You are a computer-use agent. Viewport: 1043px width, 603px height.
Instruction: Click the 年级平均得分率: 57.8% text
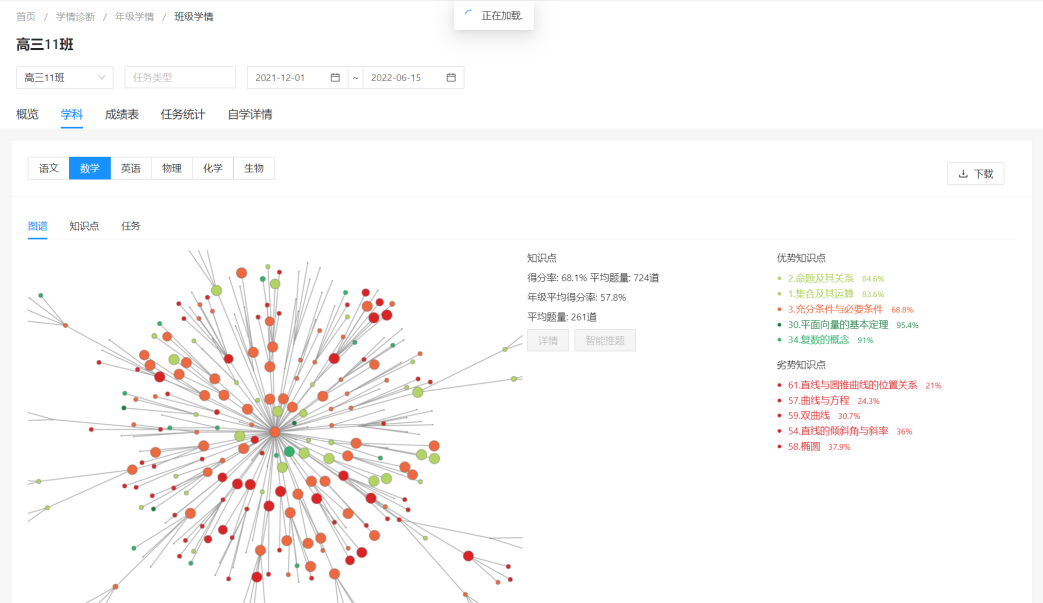tap(577, 297)
